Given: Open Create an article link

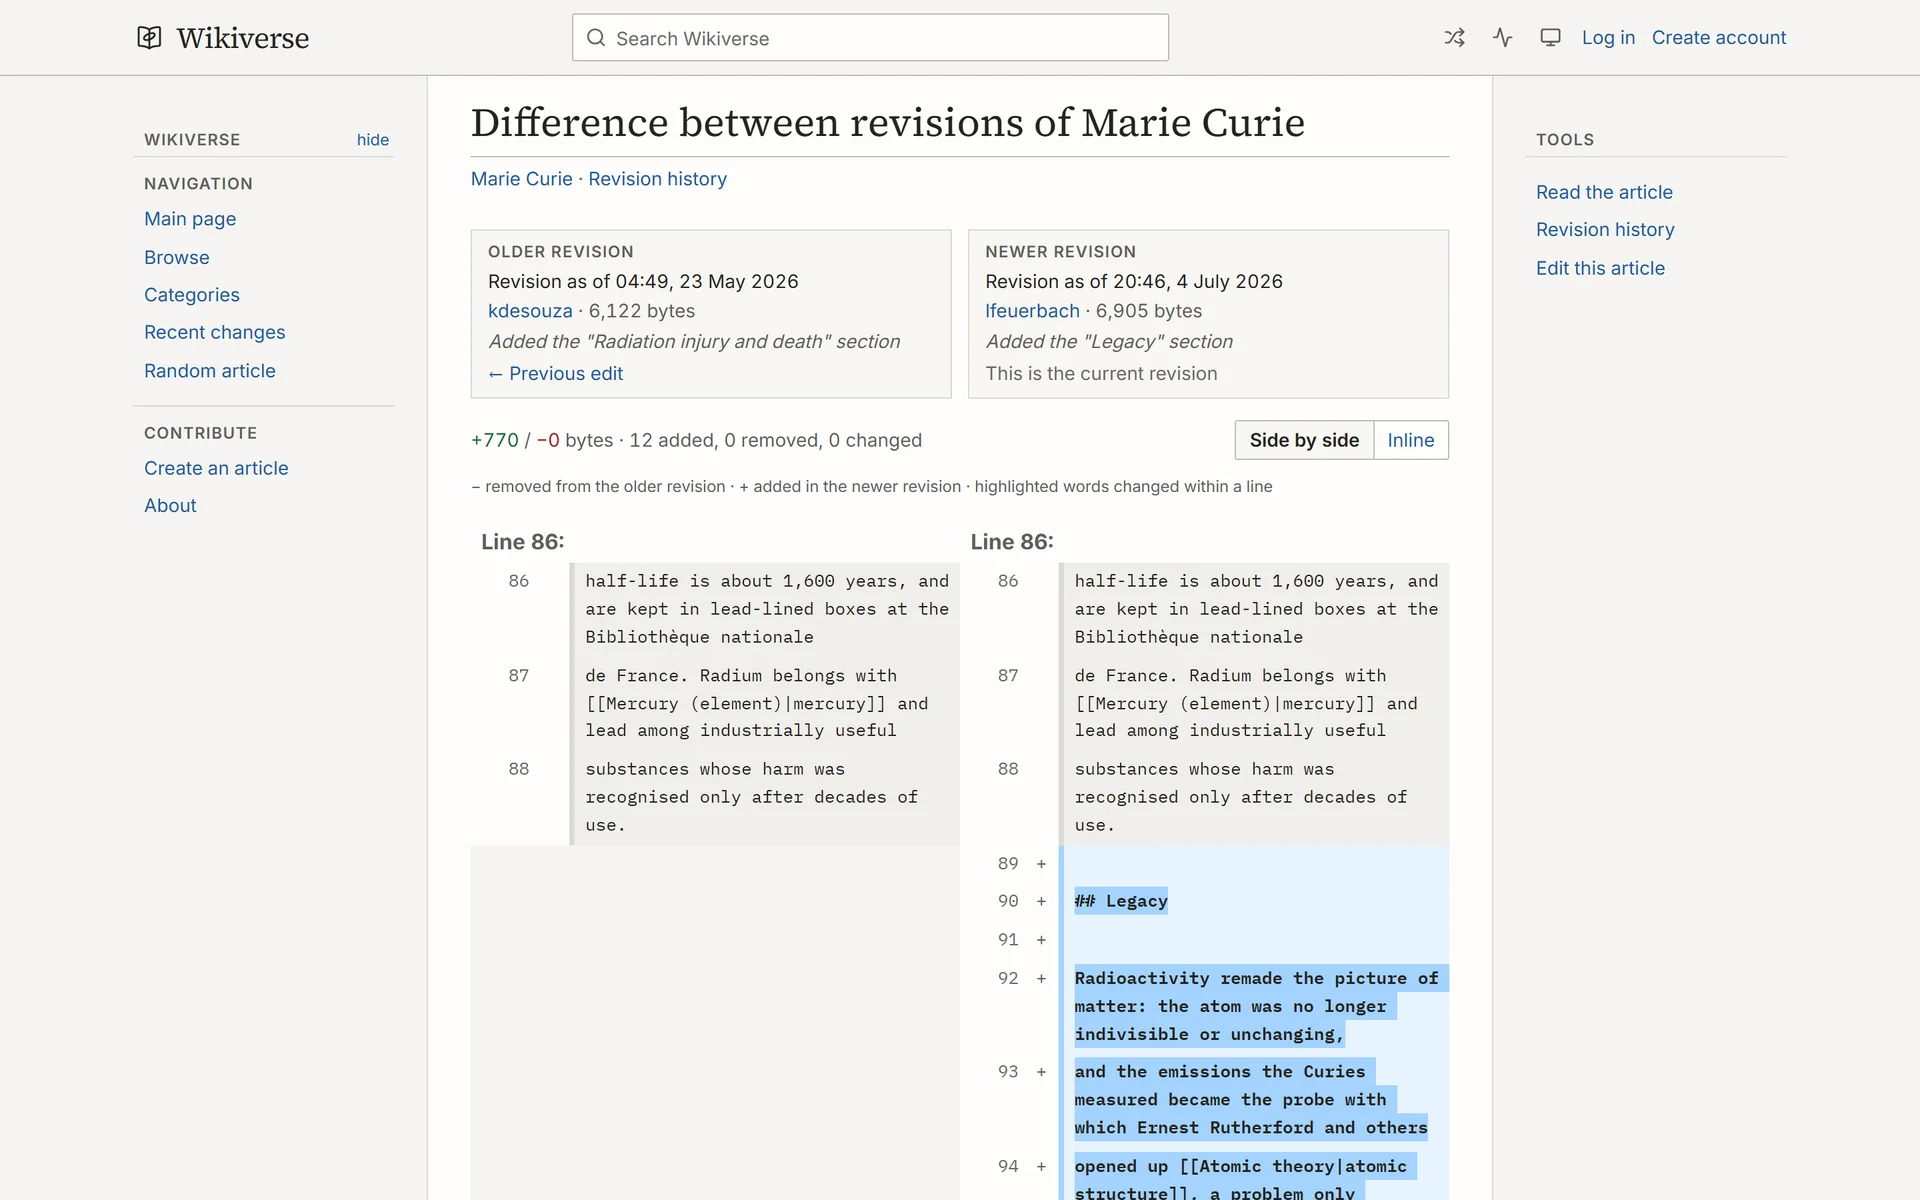Looking at the screenshot, I should (216, 468).
